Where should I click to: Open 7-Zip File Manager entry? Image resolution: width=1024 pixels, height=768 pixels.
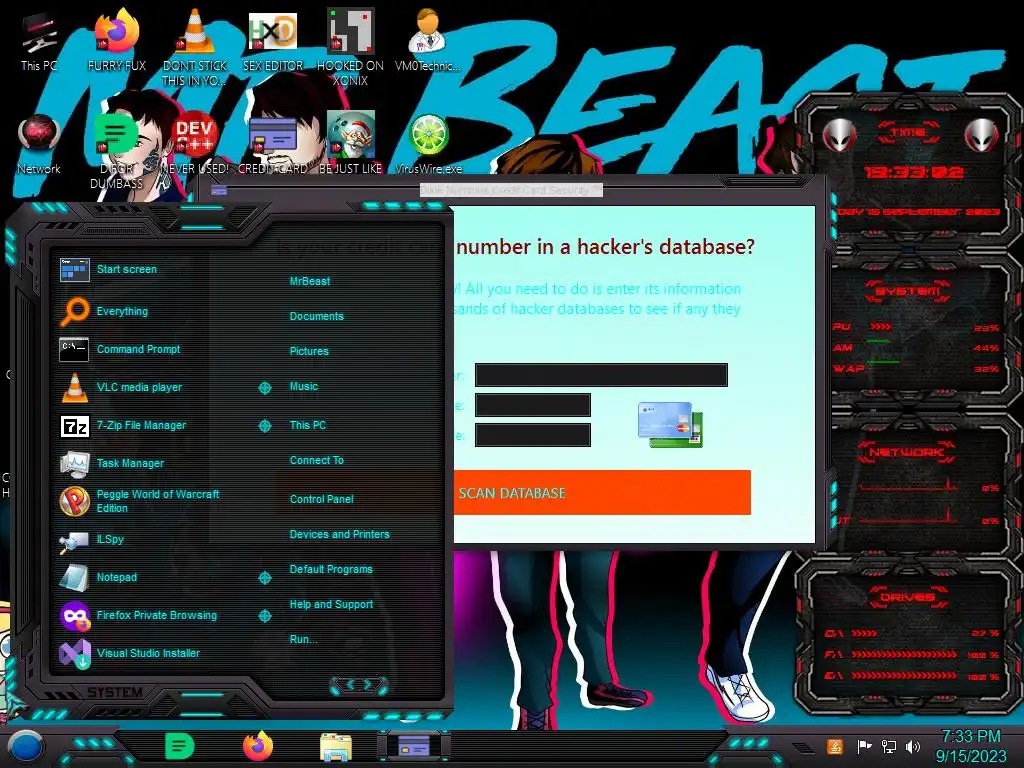click(x=141, y=425)
